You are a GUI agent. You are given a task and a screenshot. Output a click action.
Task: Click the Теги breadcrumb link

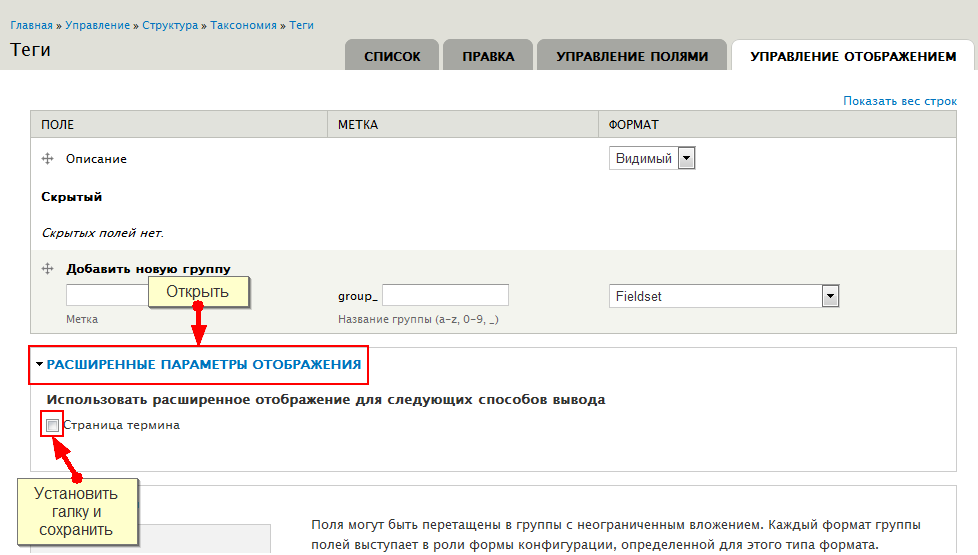pyautogui.click(x=301, y=25)
